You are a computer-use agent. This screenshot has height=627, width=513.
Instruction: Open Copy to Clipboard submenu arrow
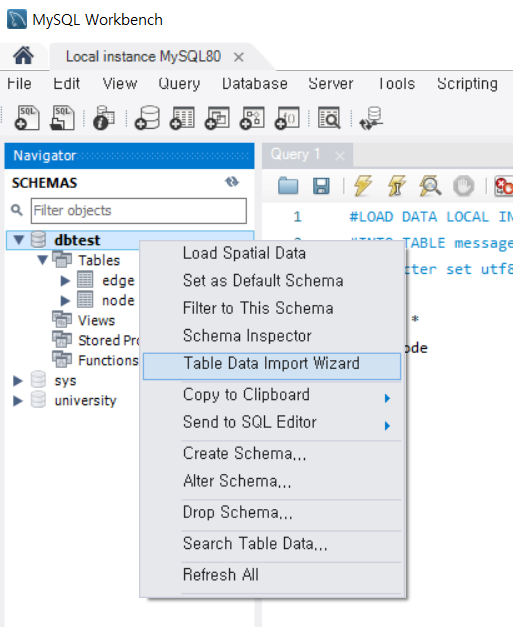coord(387,398)
